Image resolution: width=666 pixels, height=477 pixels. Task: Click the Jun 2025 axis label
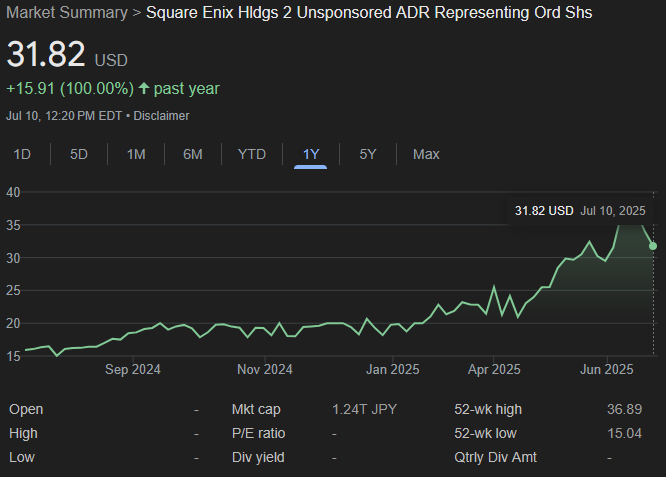click(x=607, y=369)
